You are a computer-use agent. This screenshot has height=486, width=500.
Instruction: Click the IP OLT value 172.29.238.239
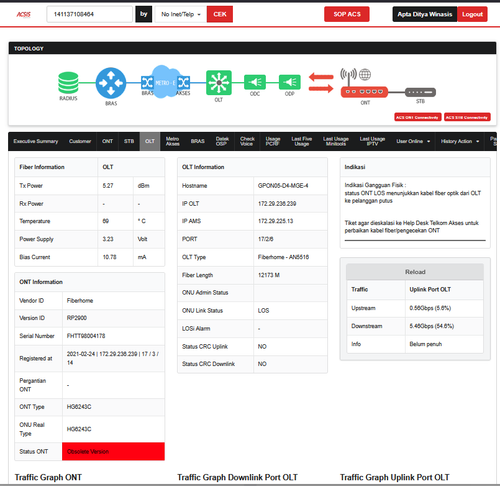pos(277,204)
